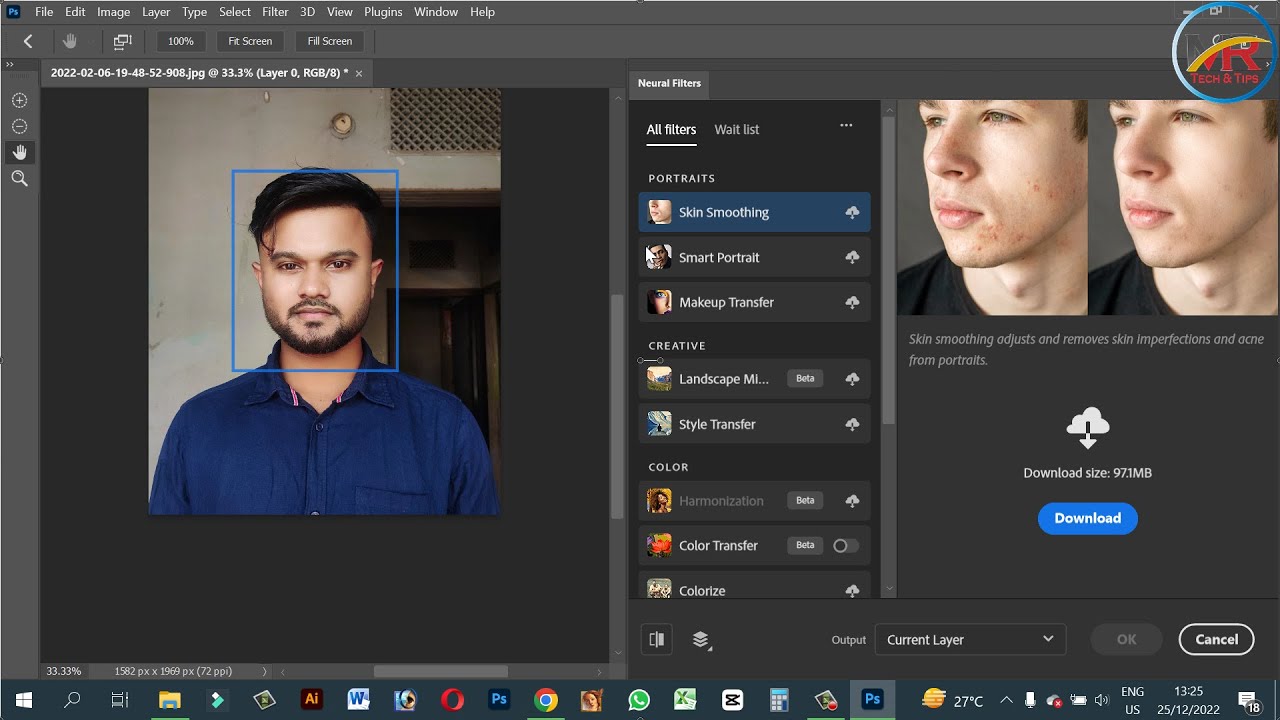Open the Windows Start menu
Image resolution: width=1280 pixels, height=720 pixels.
[23, 700]
